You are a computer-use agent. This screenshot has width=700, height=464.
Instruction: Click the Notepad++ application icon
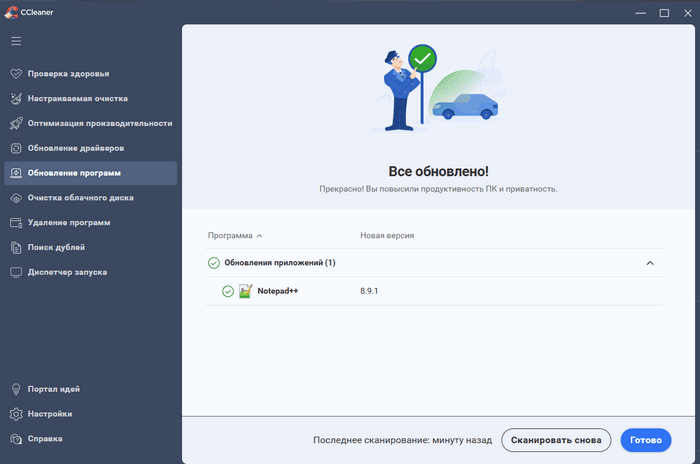coord(245,291)
